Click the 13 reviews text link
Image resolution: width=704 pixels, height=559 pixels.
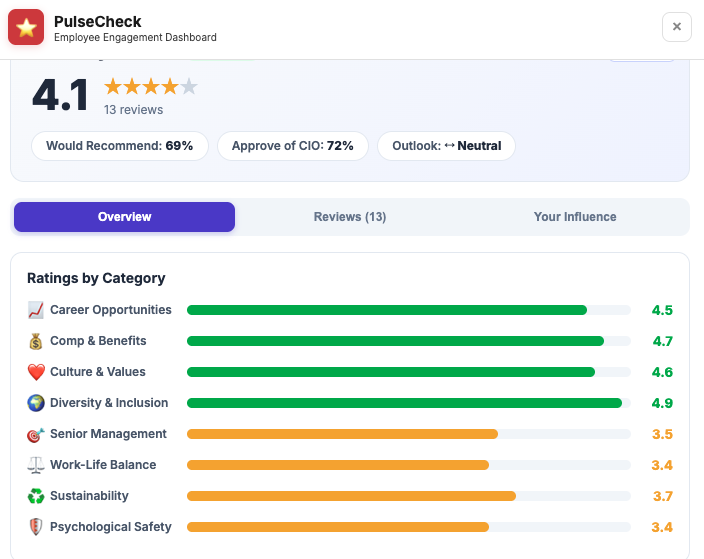click(133, 110)
